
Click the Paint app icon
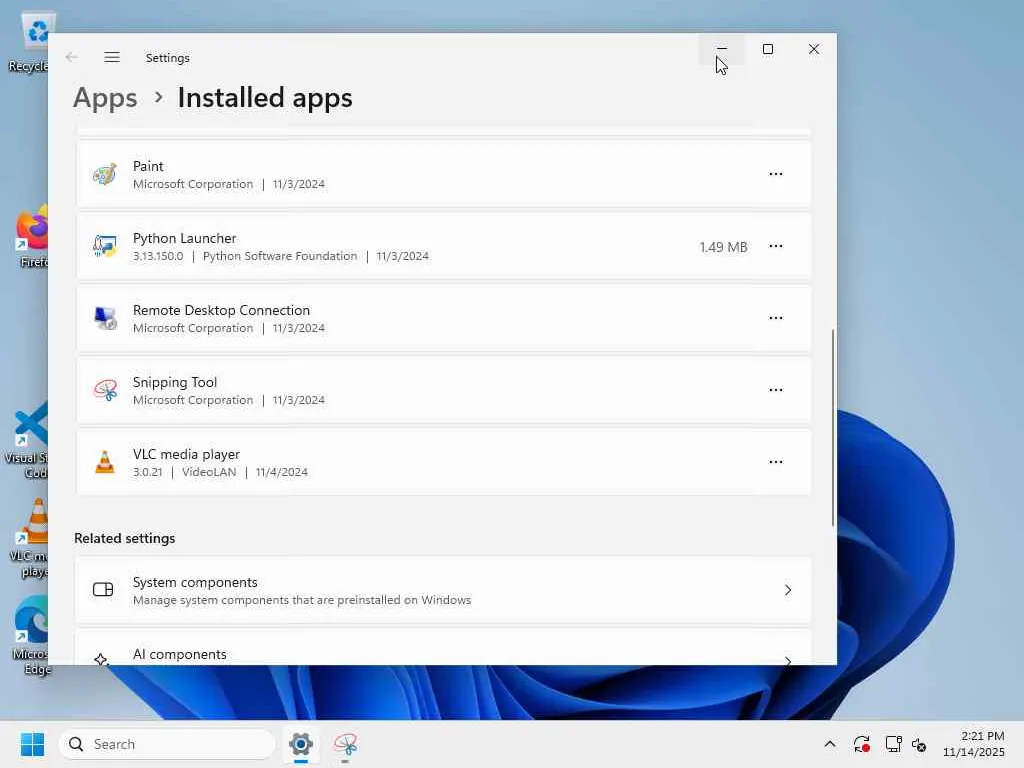point(104,174)
